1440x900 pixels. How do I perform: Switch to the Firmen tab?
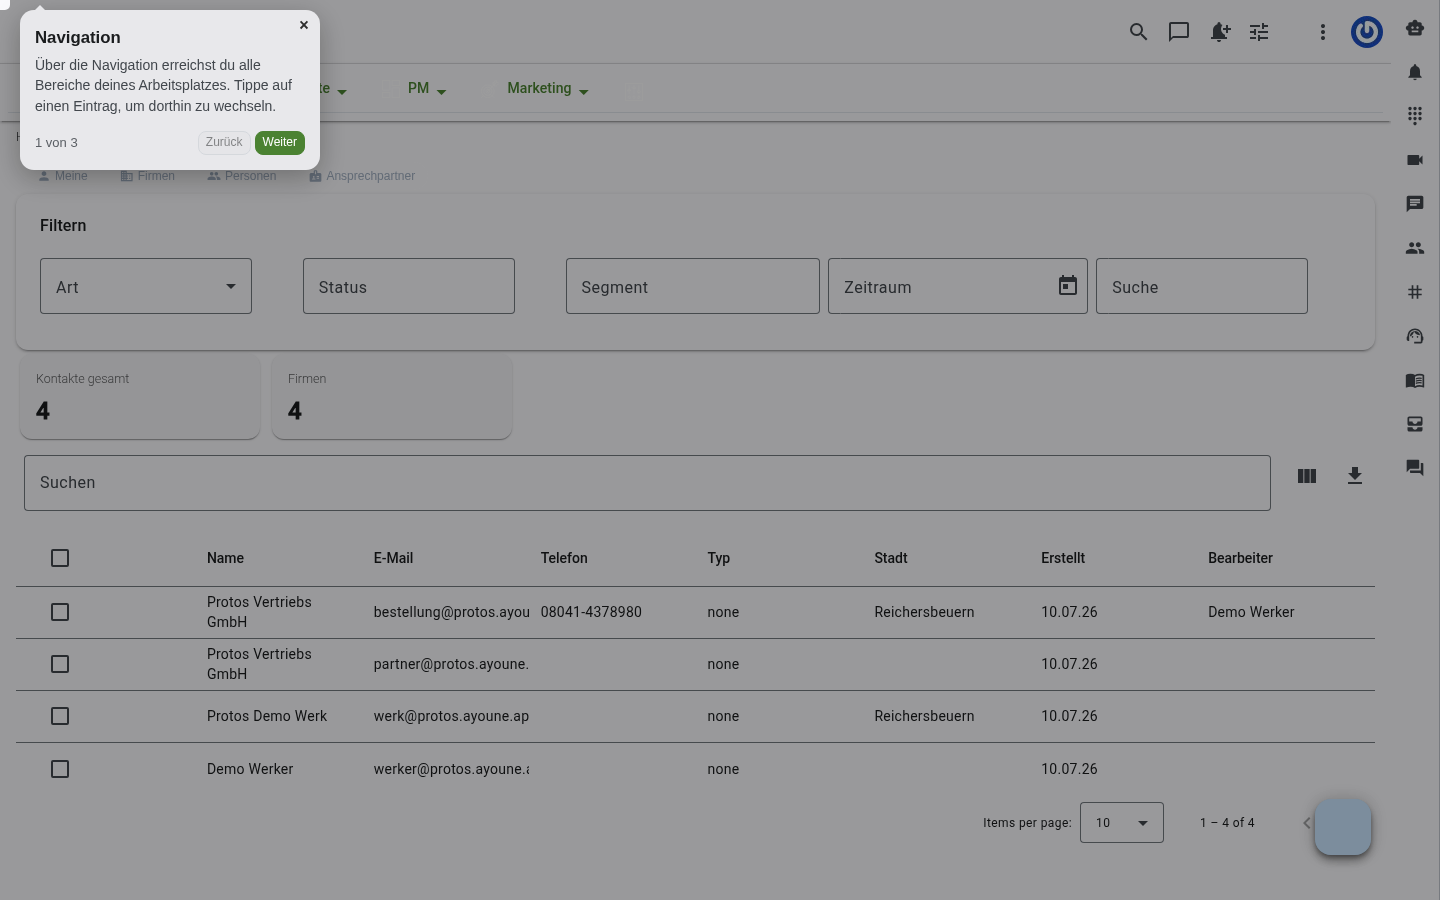148,176
